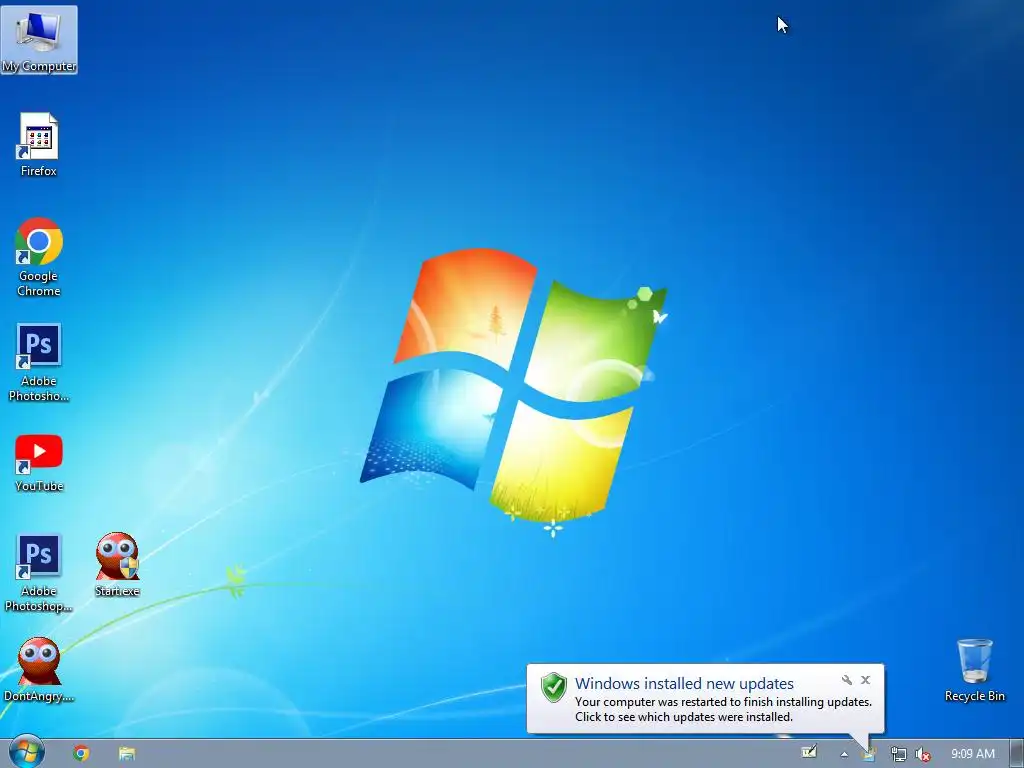This screenshot has height=768, width=1024.
Task: Select the Start.exe desktop icon
Action: 117,564
